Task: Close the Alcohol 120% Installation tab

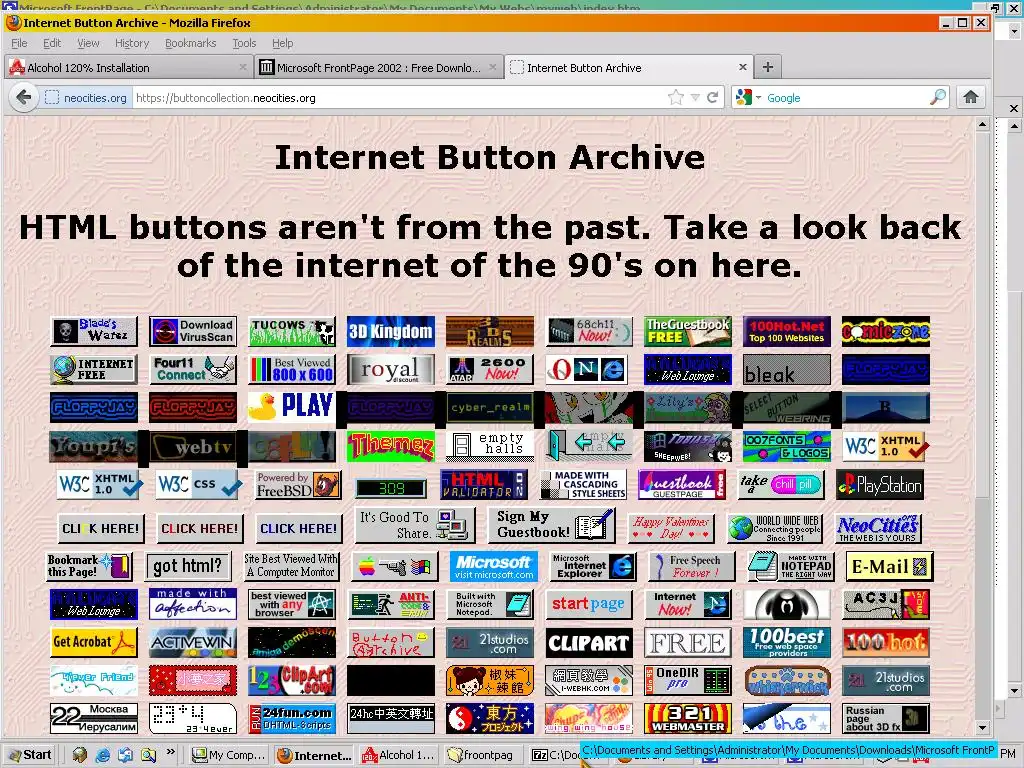Action: pos(242,67)
